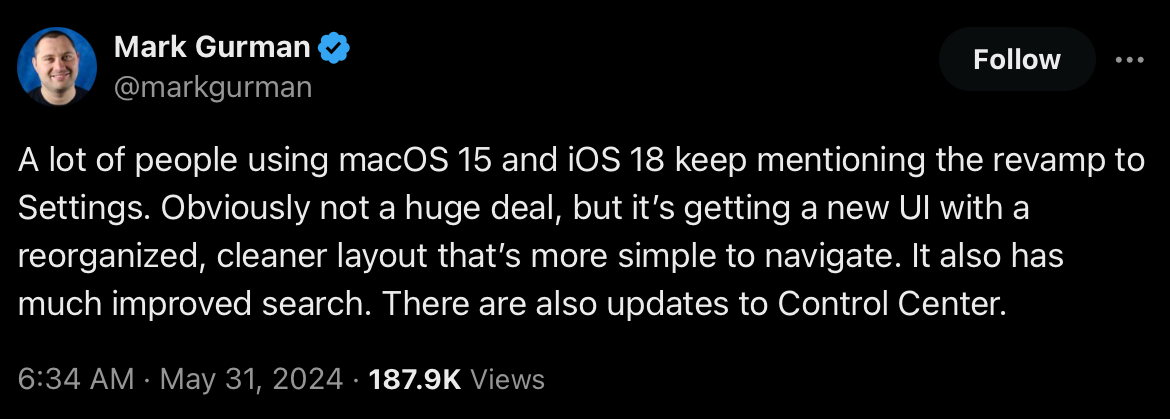1170x419 pixels.
Task: Select the May 31, 2024 date
Action: [x=251, y=379]
